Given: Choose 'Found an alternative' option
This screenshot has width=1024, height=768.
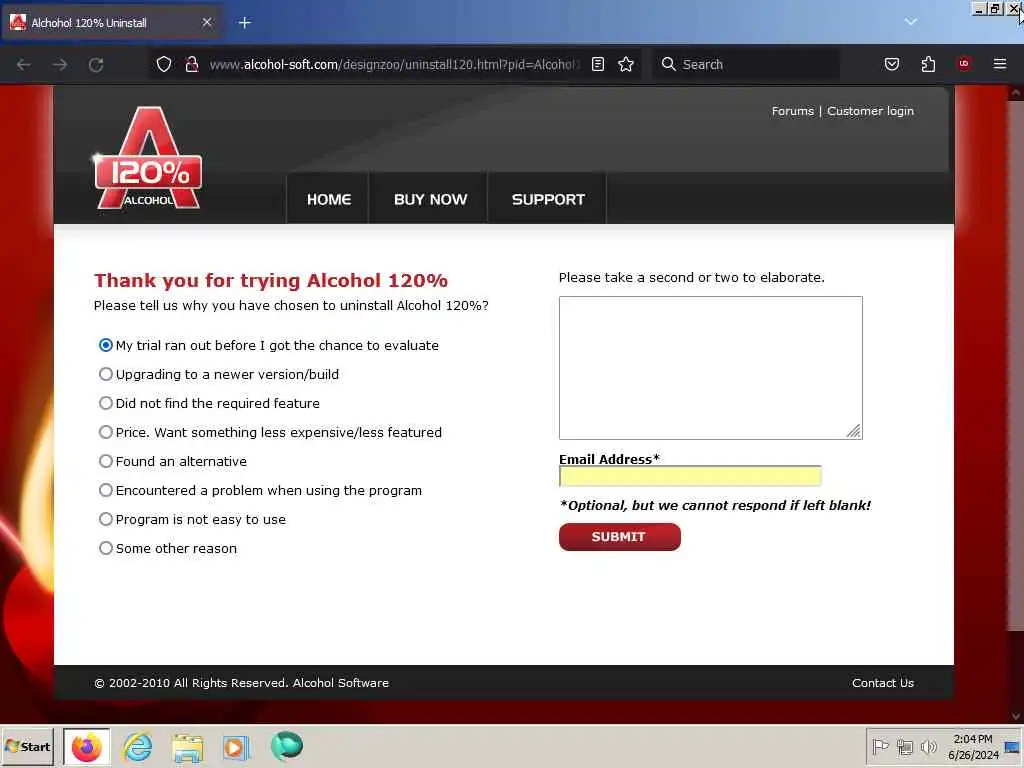Looking at the screenshot, I should tap(106, 461).
